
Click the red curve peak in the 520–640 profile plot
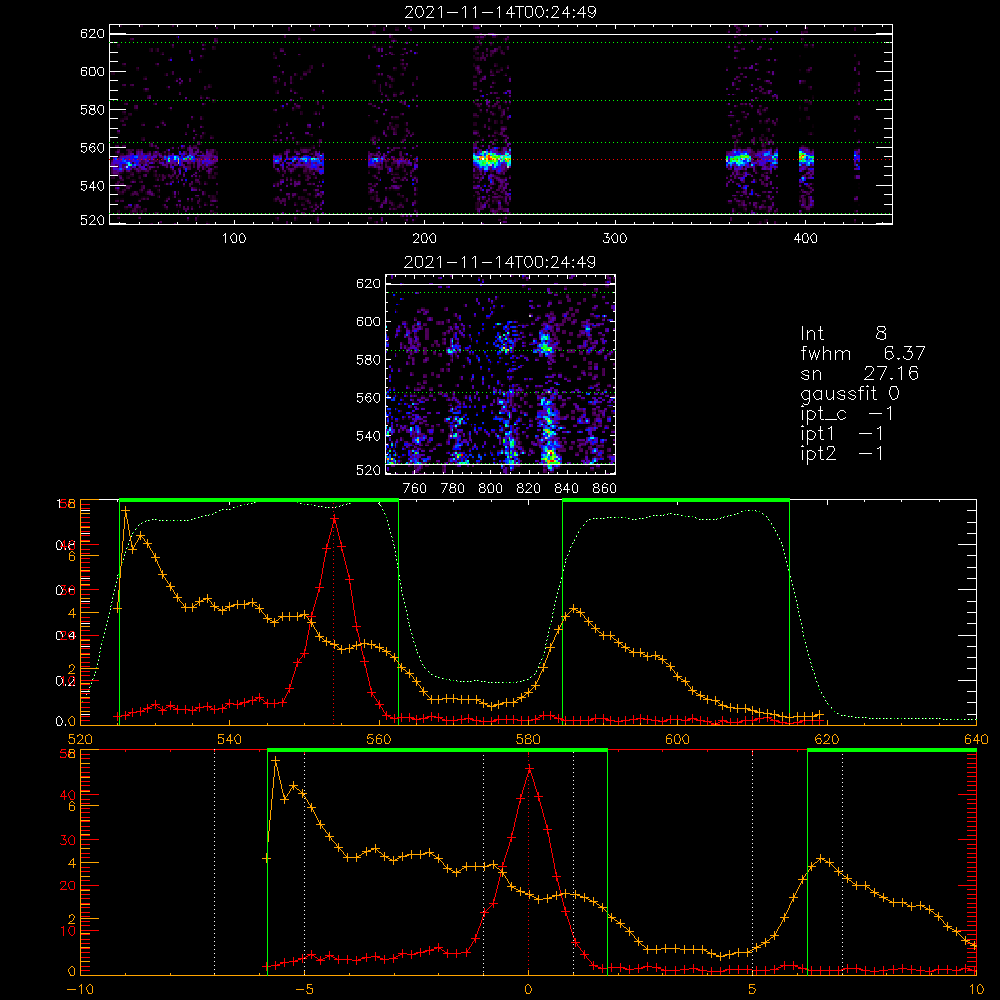point(334,520)
